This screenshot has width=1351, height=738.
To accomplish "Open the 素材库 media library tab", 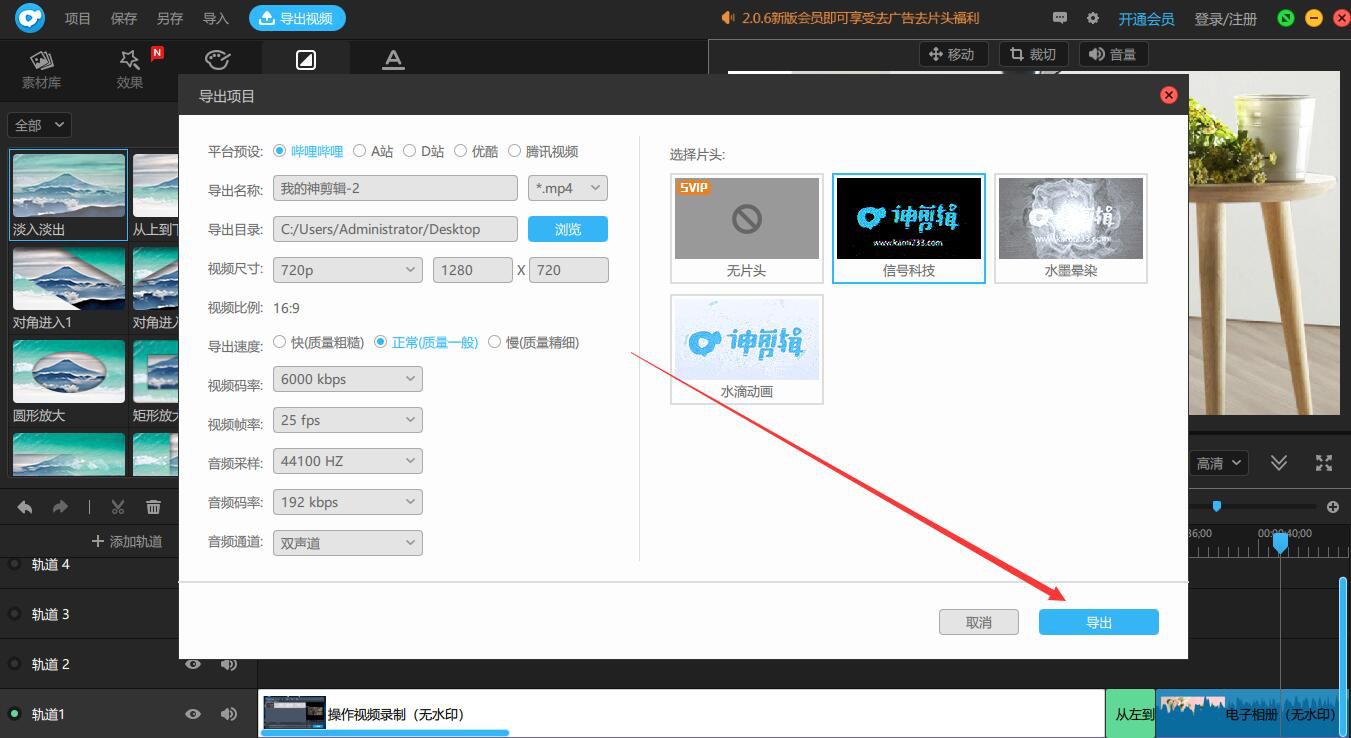I will (x=42, y=69).
